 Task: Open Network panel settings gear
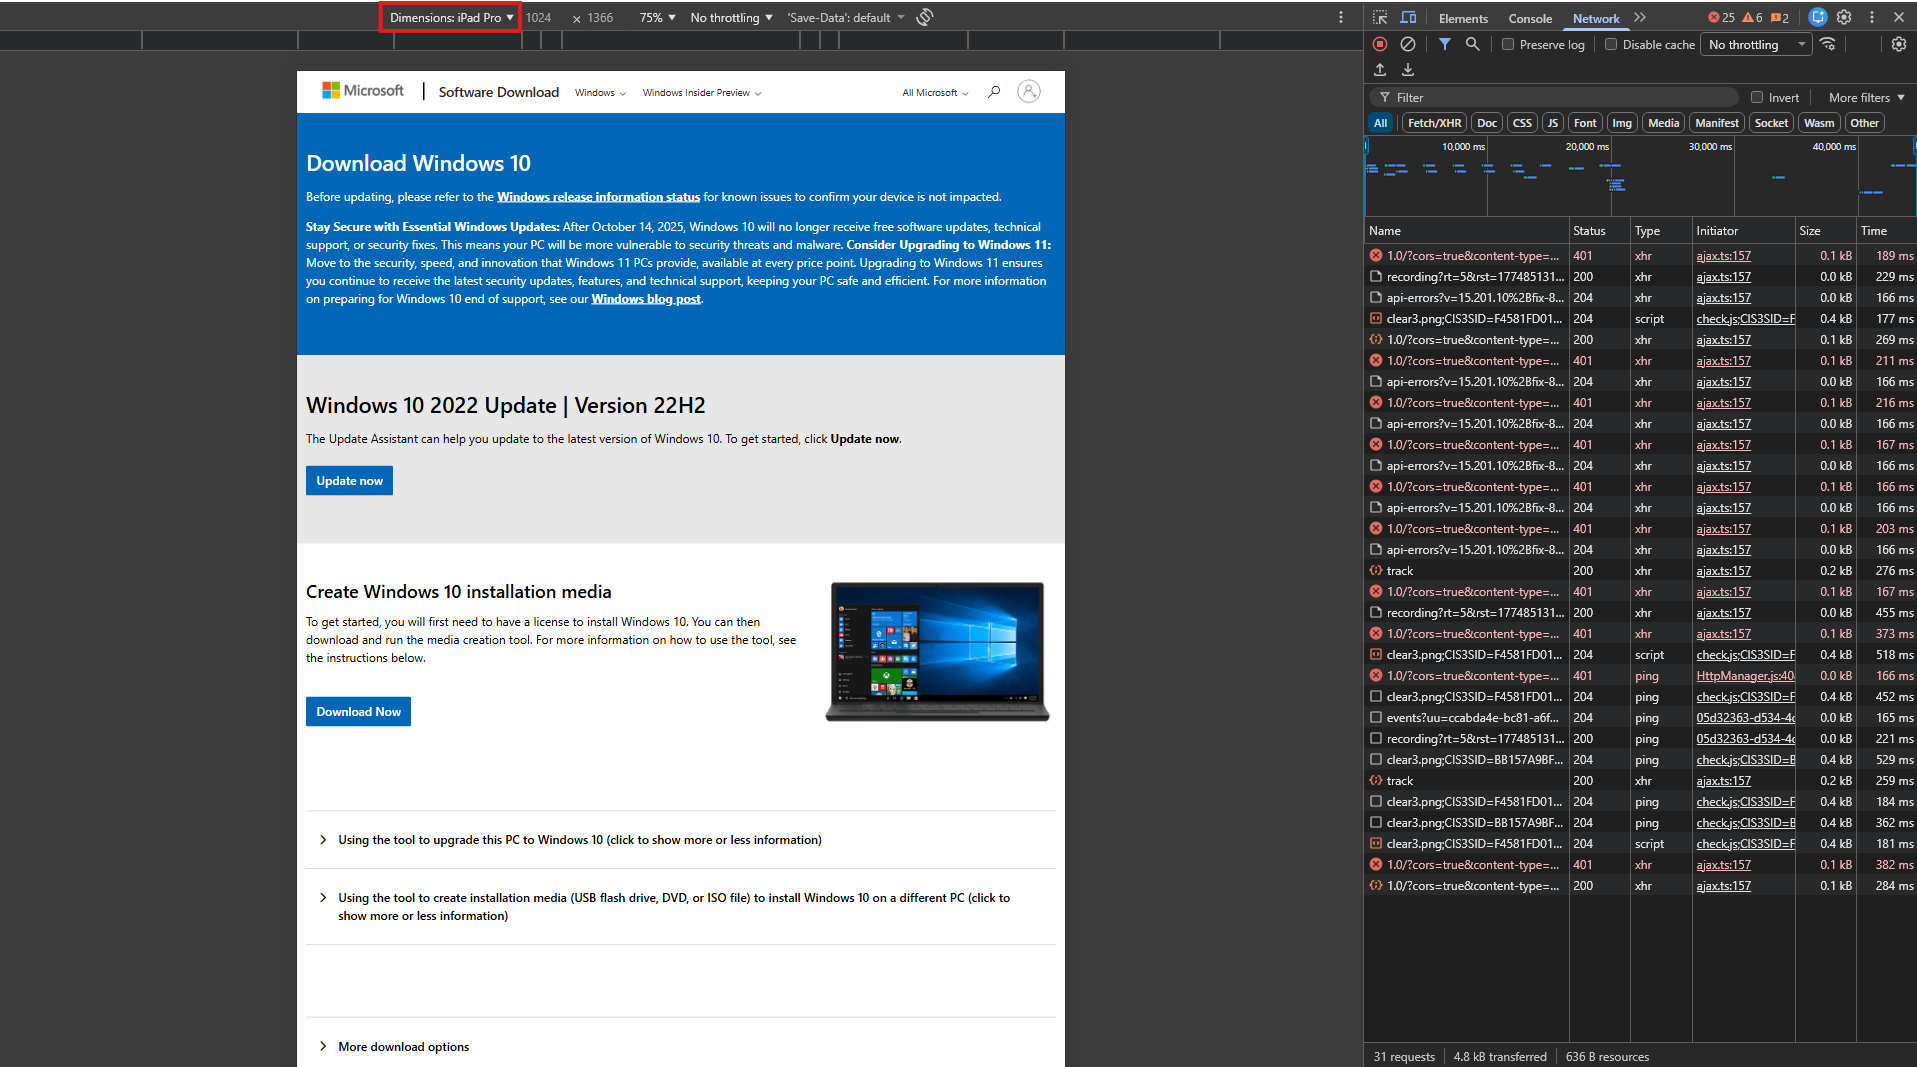1899,44
